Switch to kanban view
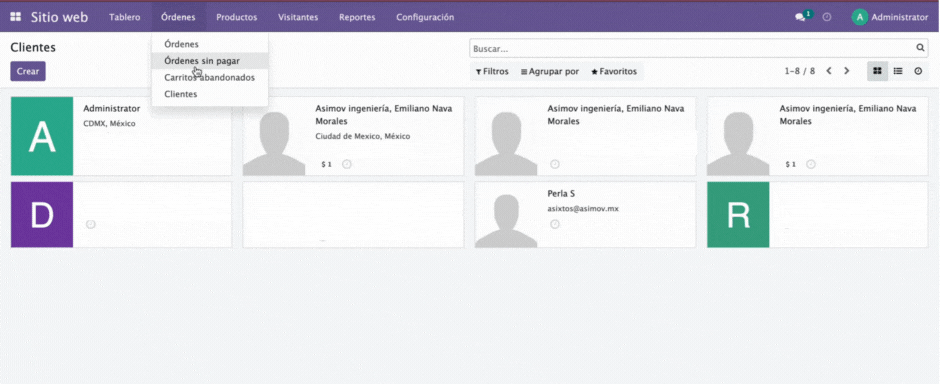This screenshot has height=384, width=940. pyautogui.click(x=877, y=71)
